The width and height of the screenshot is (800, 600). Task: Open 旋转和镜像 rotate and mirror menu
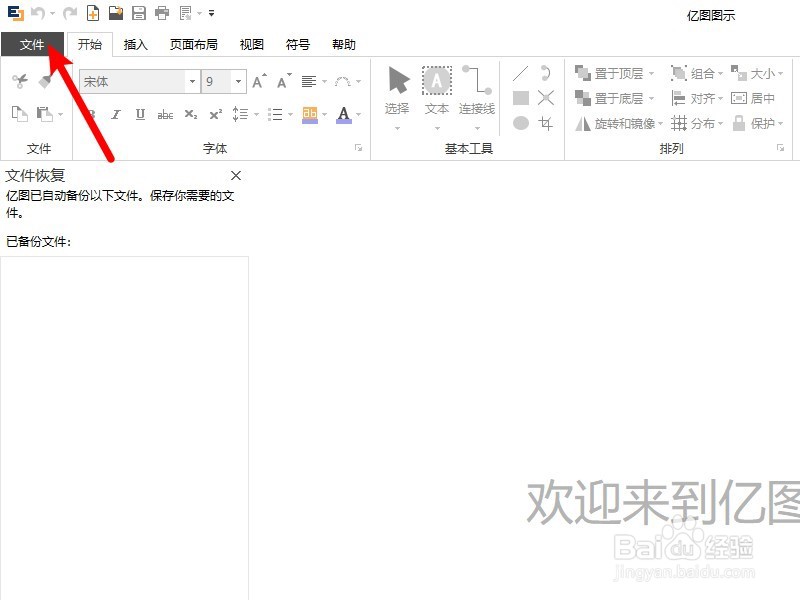point(618,123)
